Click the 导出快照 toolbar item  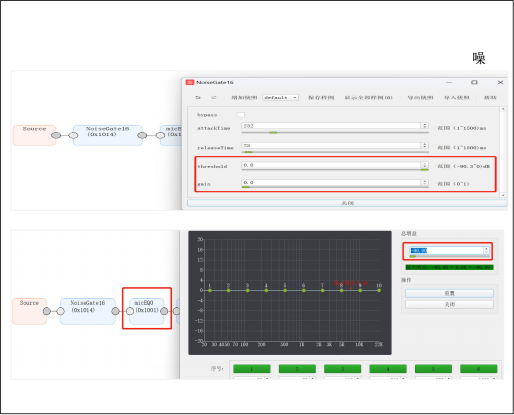(x=420, y=98)
